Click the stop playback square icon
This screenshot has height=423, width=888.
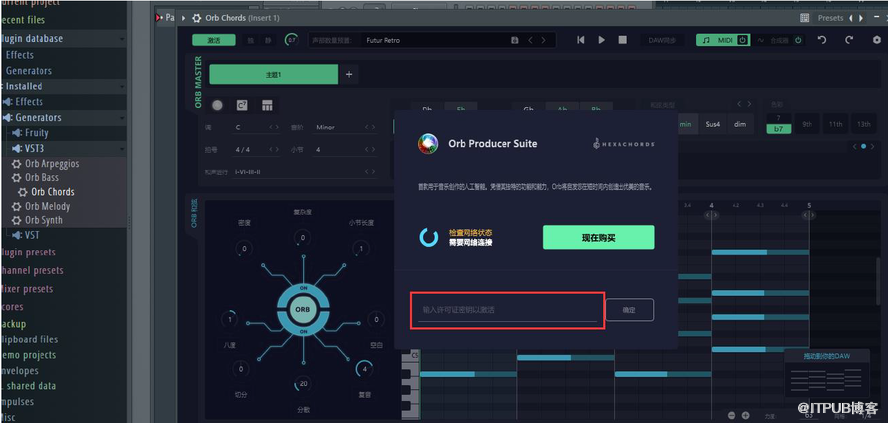623,40
